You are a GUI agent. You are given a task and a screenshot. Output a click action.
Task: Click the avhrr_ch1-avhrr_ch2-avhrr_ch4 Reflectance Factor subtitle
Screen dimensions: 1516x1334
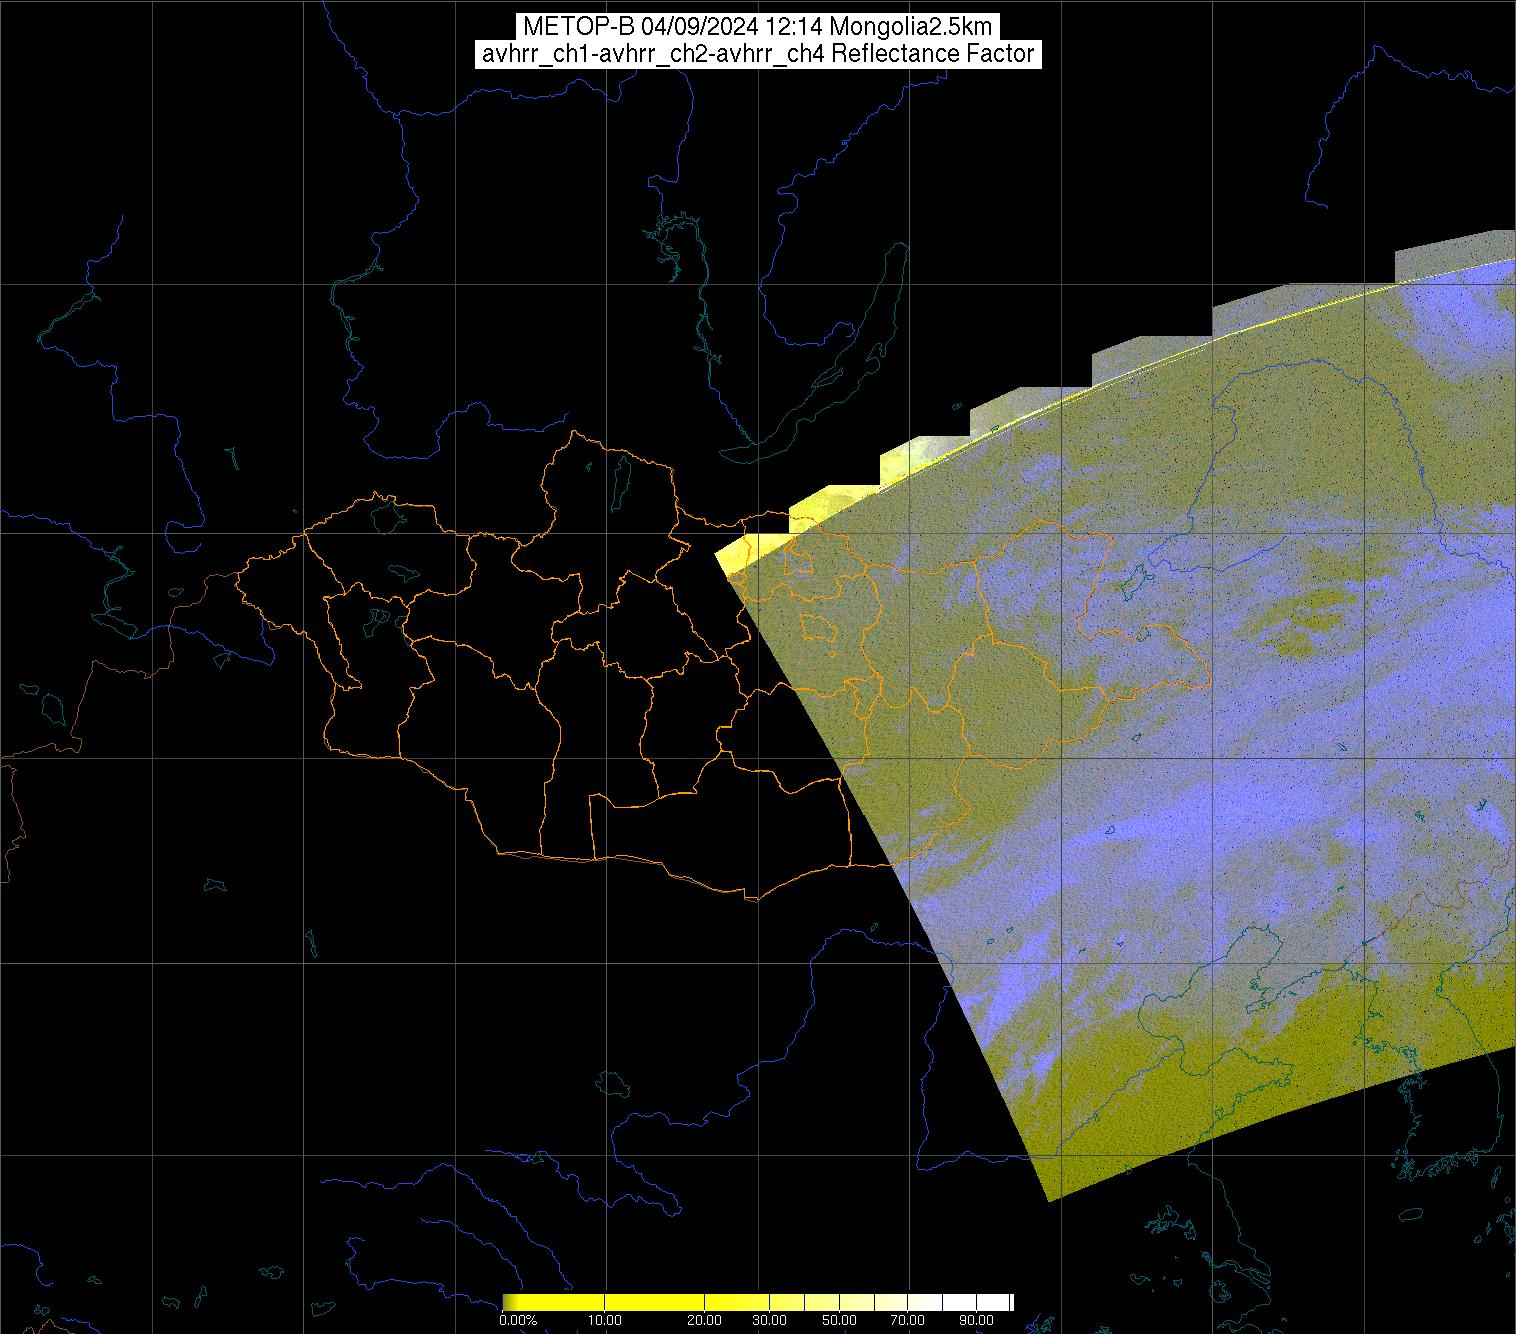tap(757, 54)
